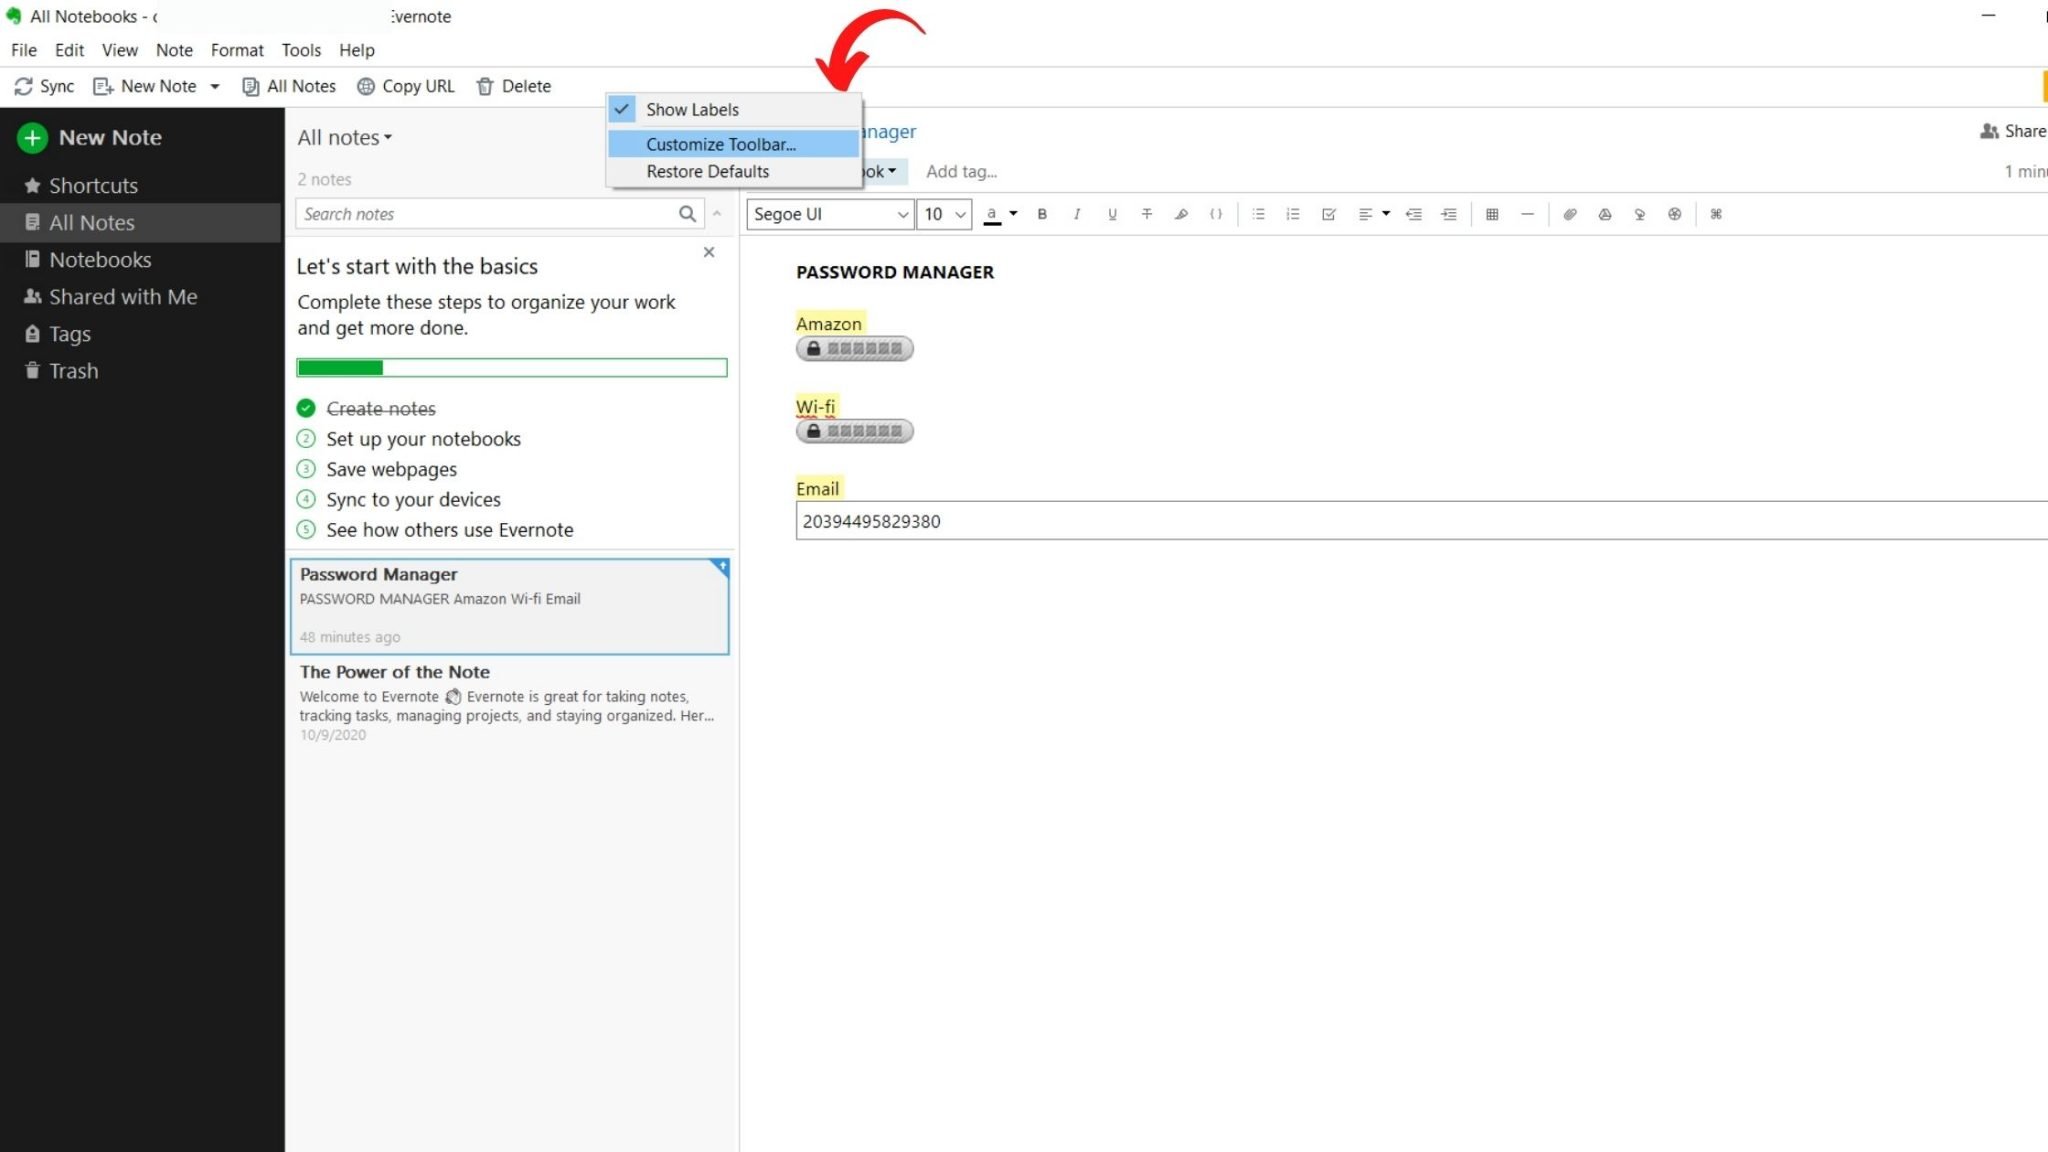Select the Save webpages step
Image resolution: width=2048 pixels, height=1152 pixels.
(x=377, y=469)
